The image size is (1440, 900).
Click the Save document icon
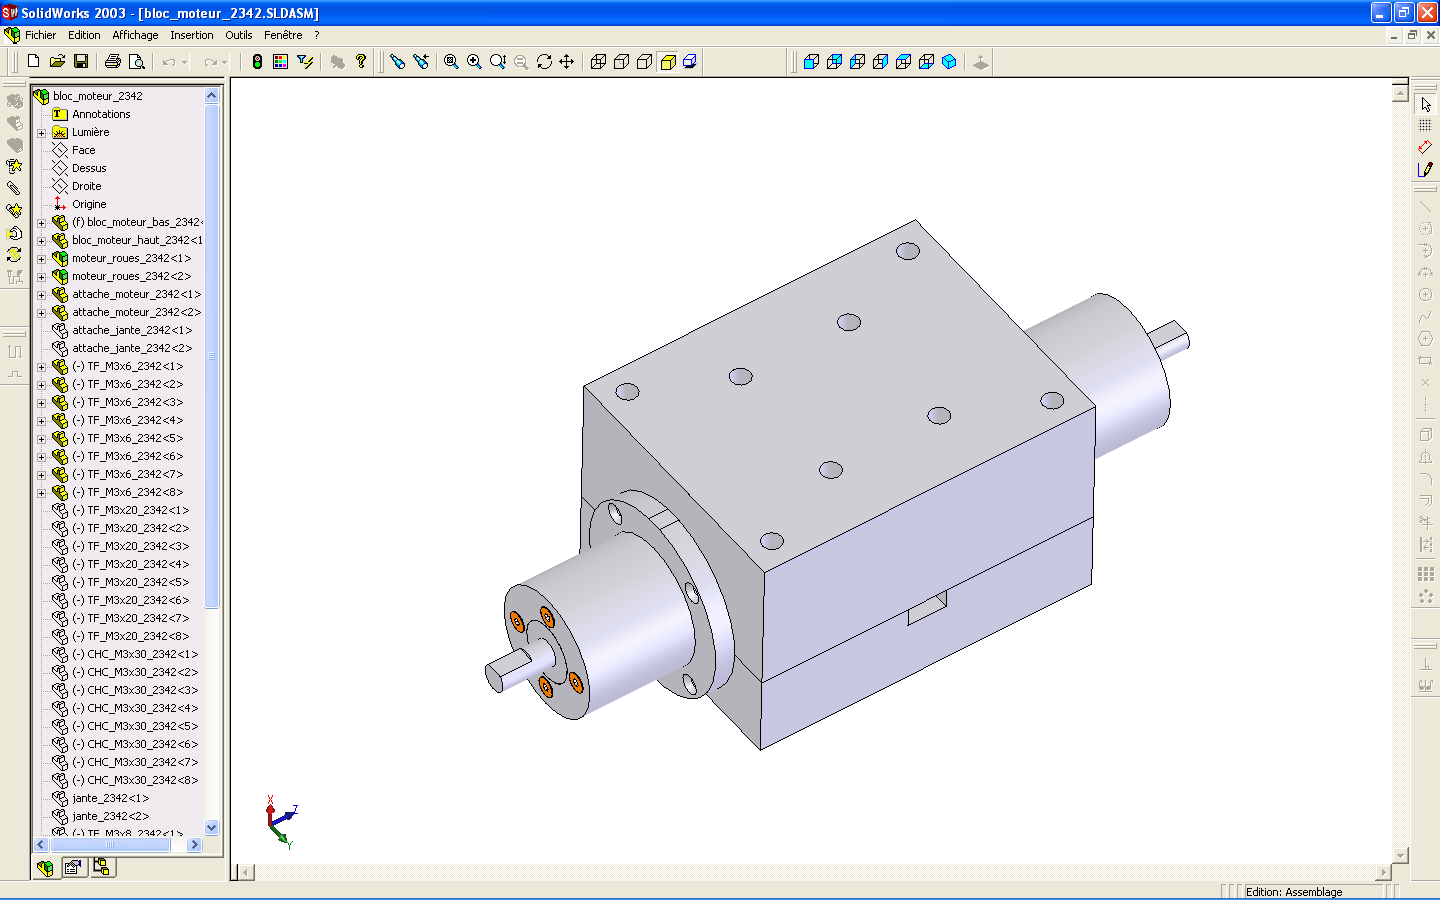(x=81, y=62)
